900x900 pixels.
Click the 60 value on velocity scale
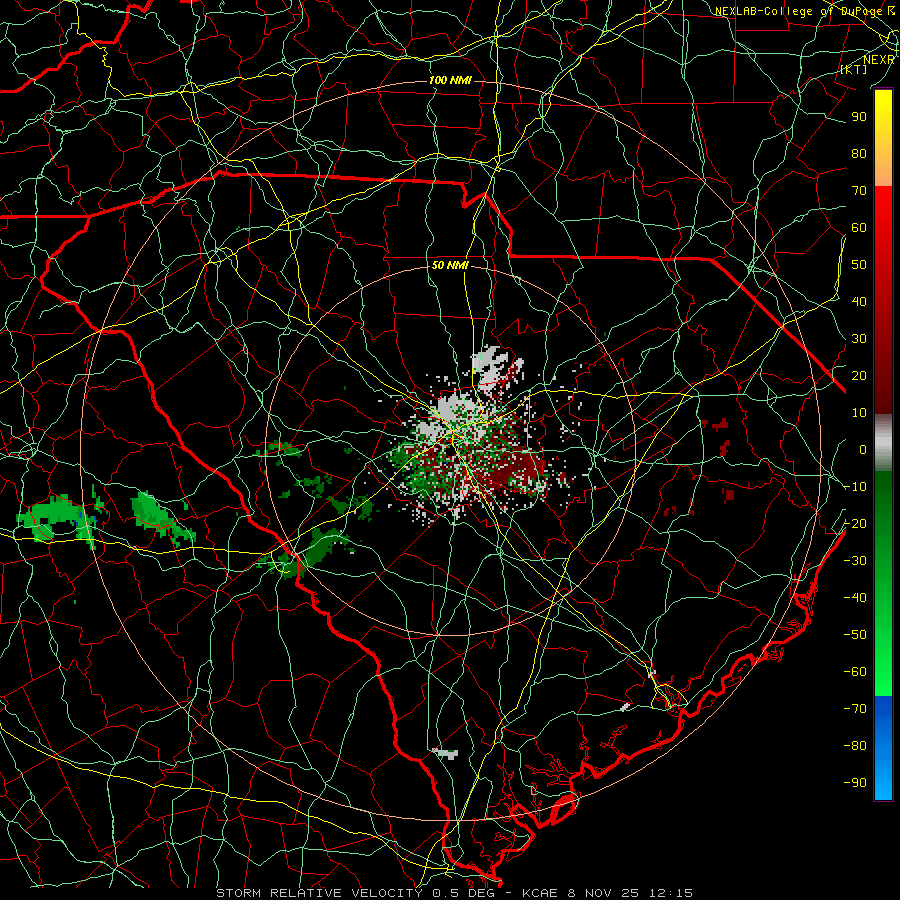[x=859, y=228]
